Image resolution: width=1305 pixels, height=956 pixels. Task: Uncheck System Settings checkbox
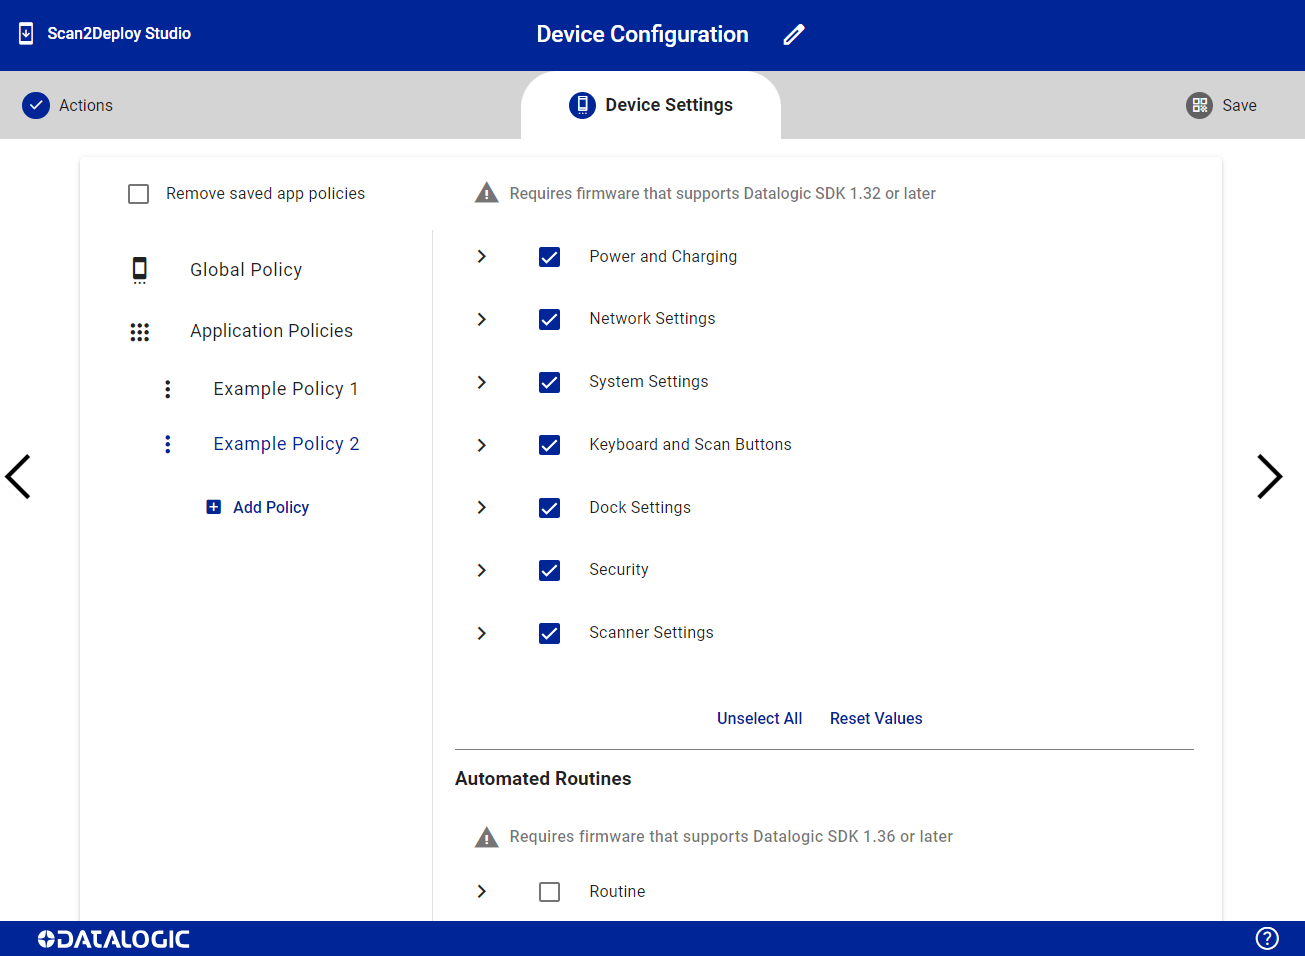pyautogui.click(x=549, y=383)
